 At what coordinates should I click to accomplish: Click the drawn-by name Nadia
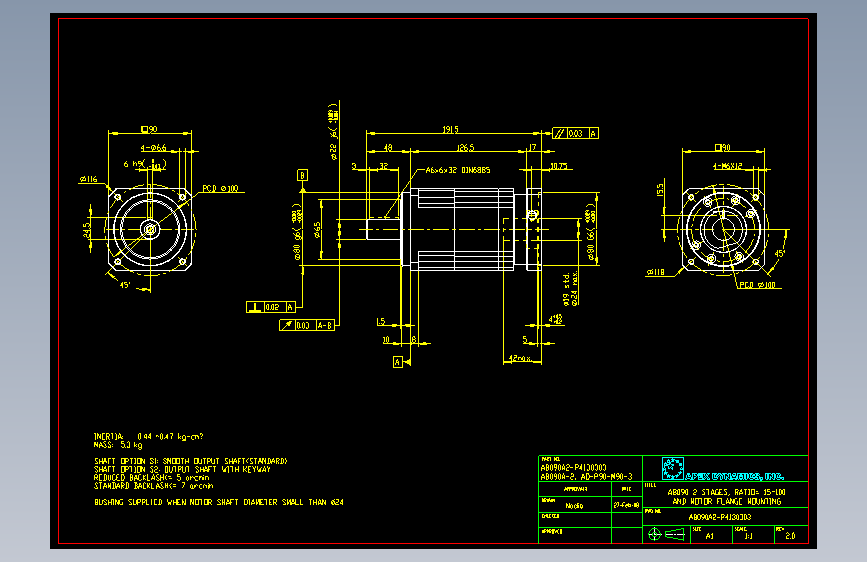[x=574, y=506]
